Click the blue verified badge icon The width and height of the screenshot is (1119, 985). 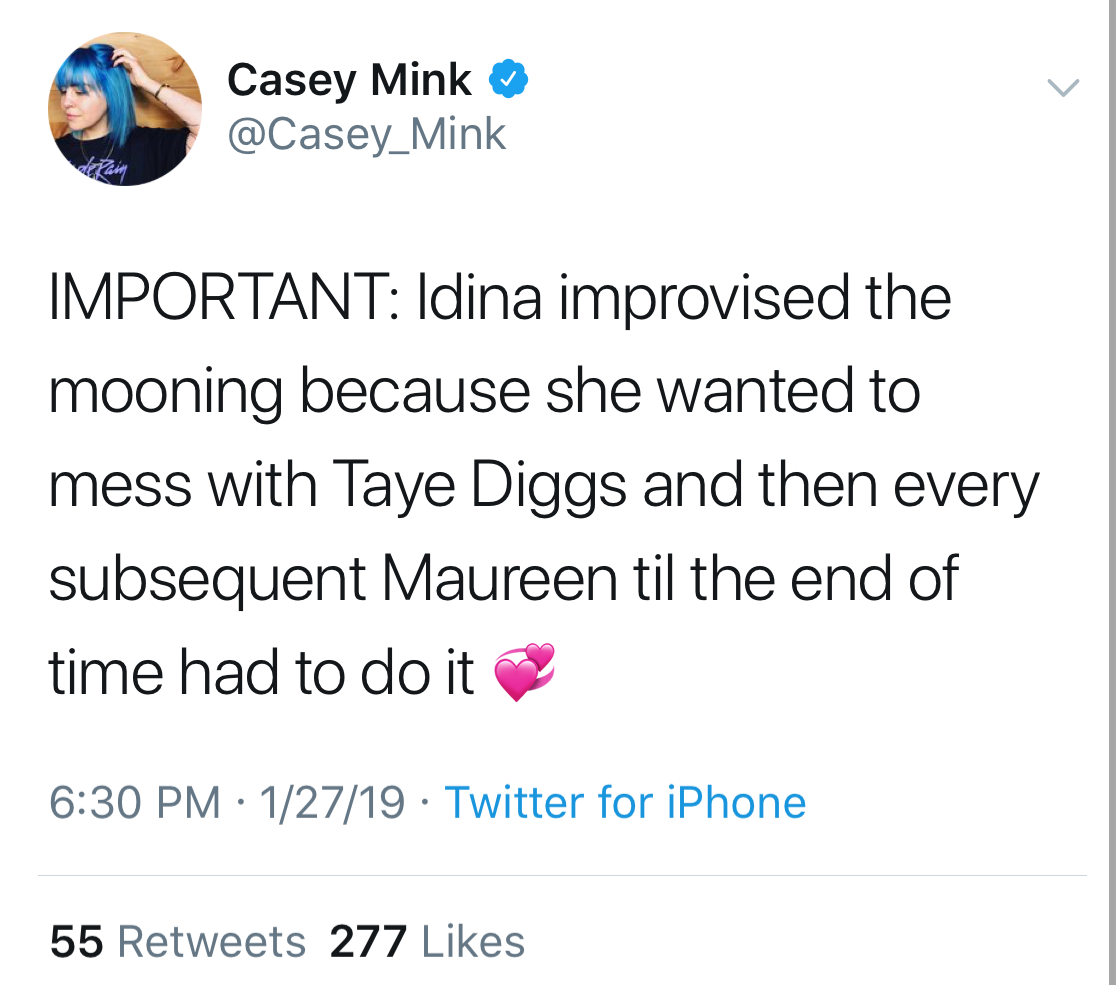508,79
